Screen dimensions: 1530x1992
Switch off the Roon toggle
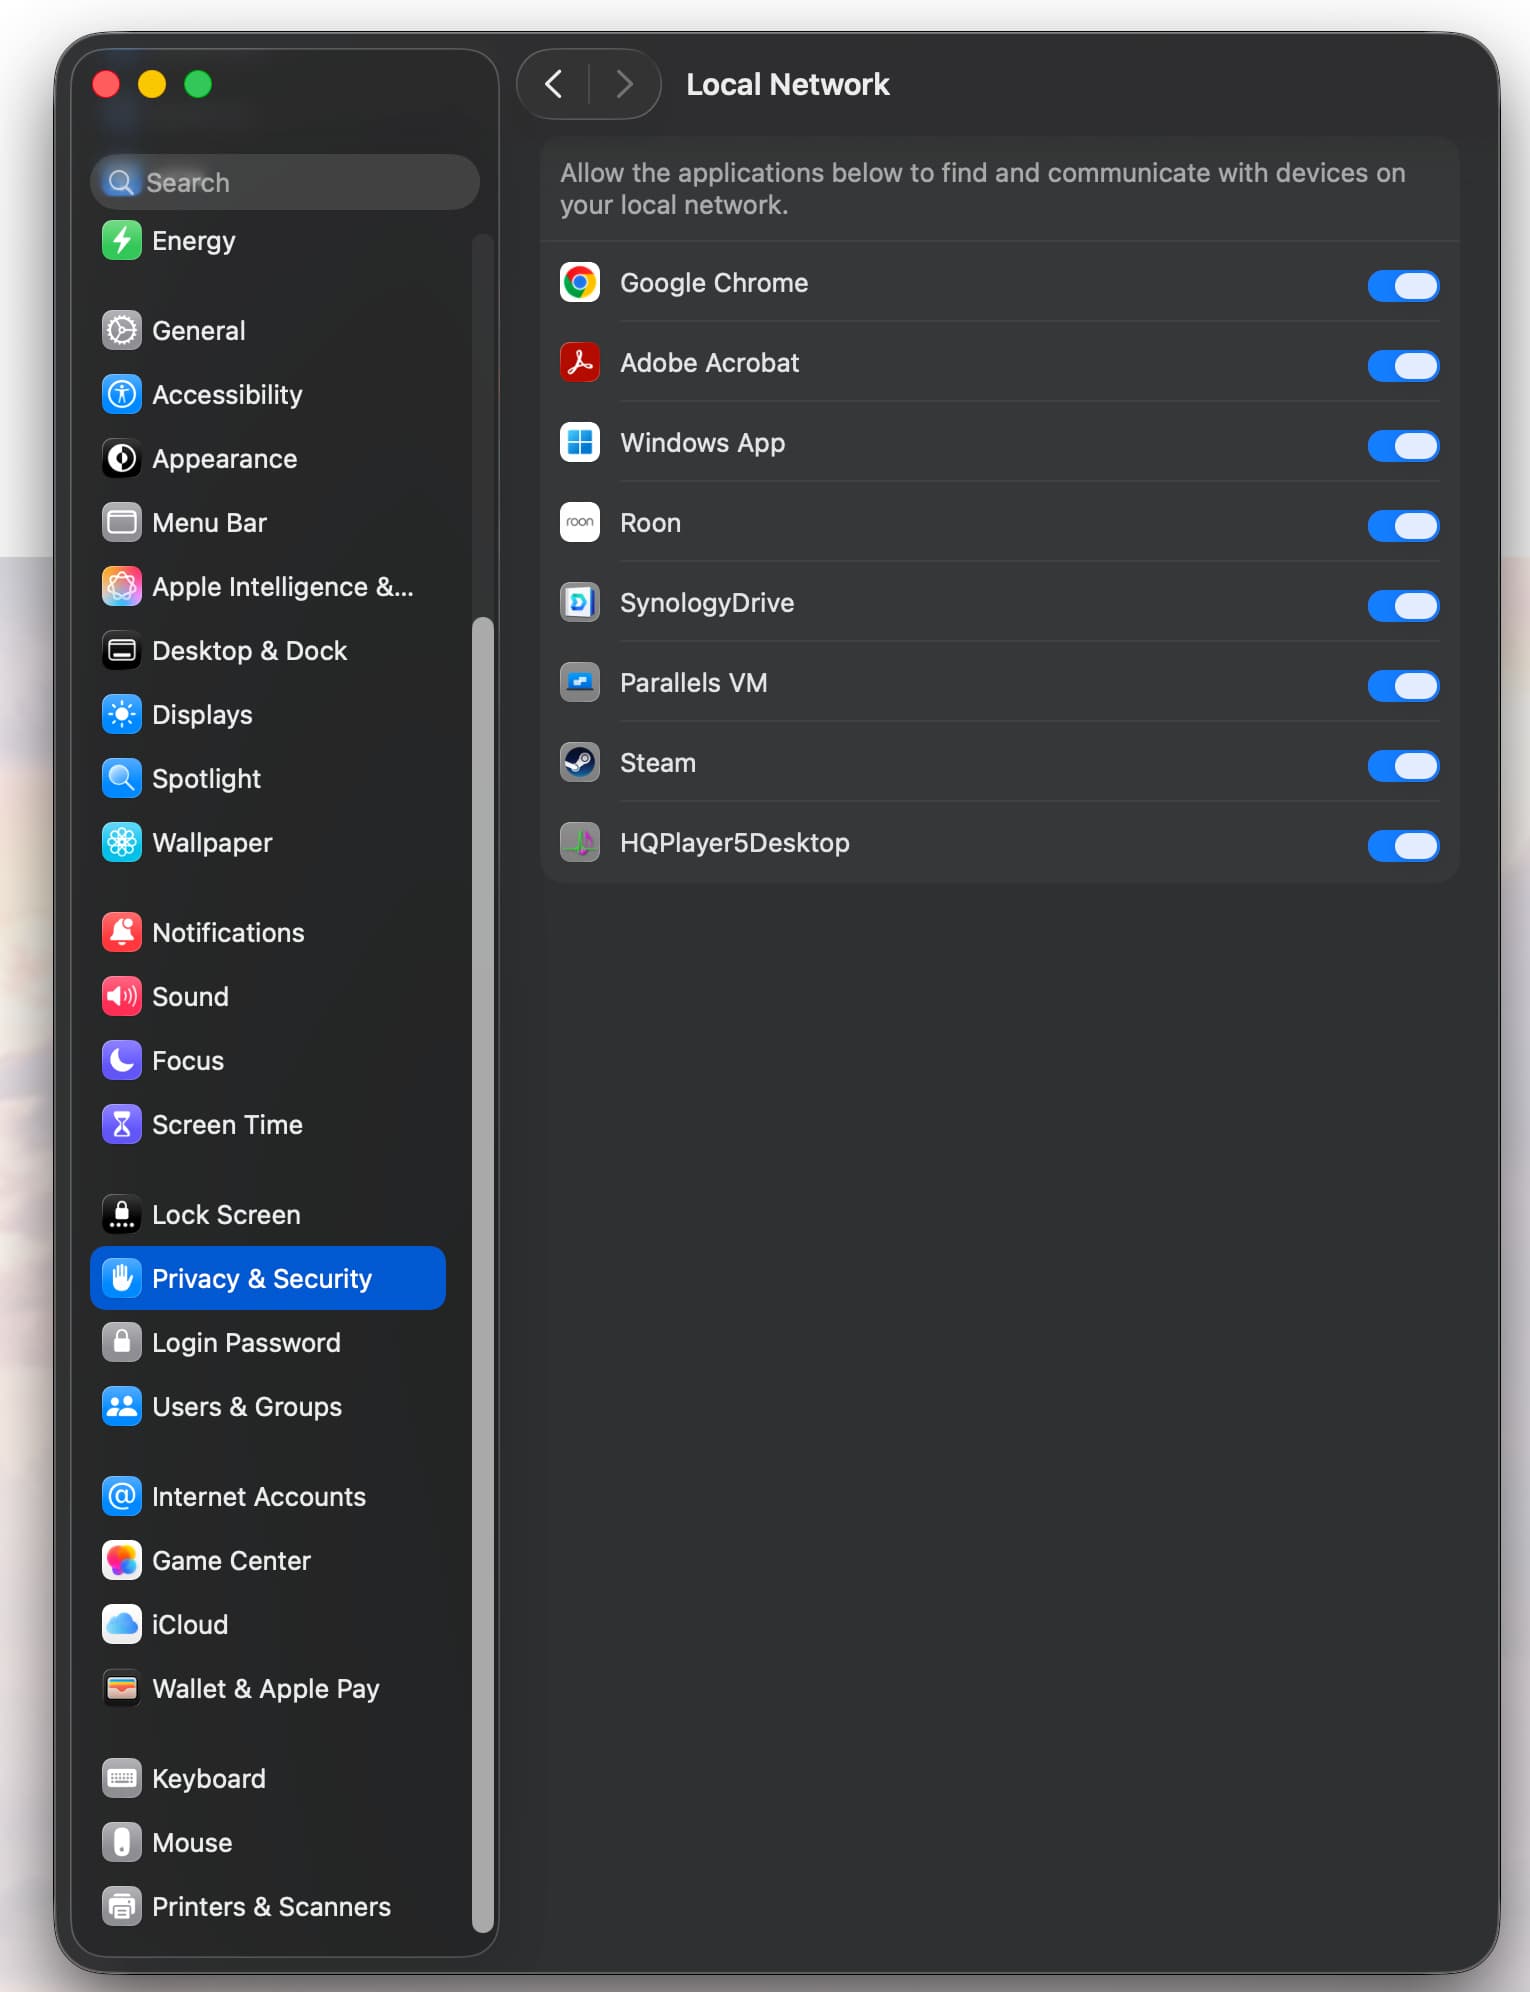point(1402,526)
